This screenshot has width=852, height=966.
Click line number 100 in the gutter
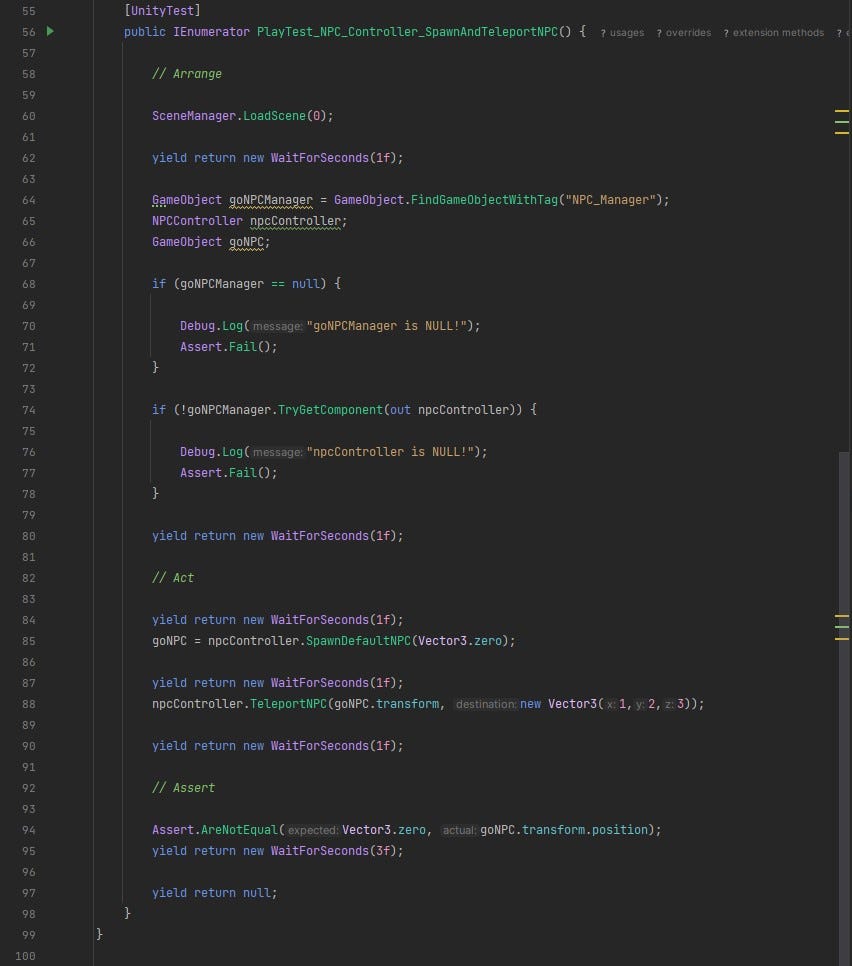[25, 956]
